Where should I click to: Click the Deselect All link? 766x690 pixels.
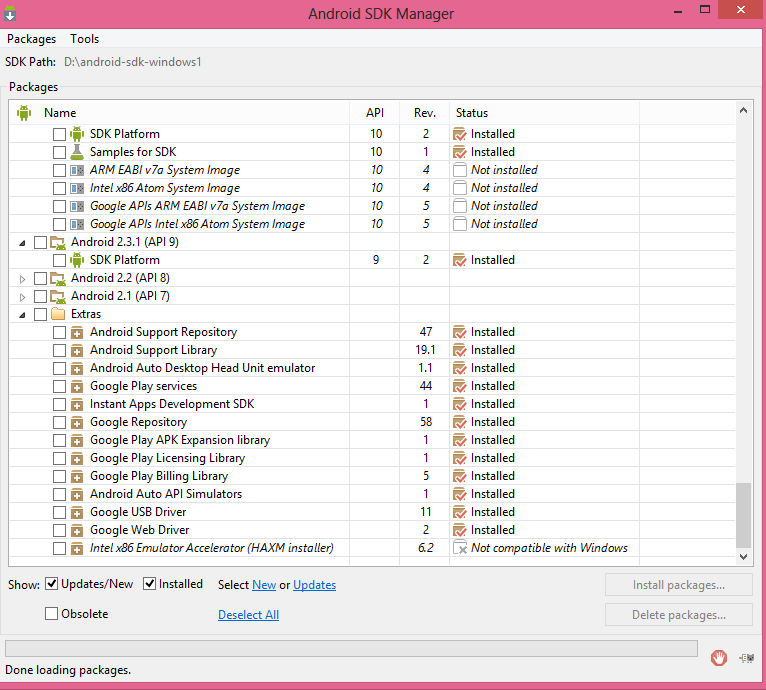248,614
